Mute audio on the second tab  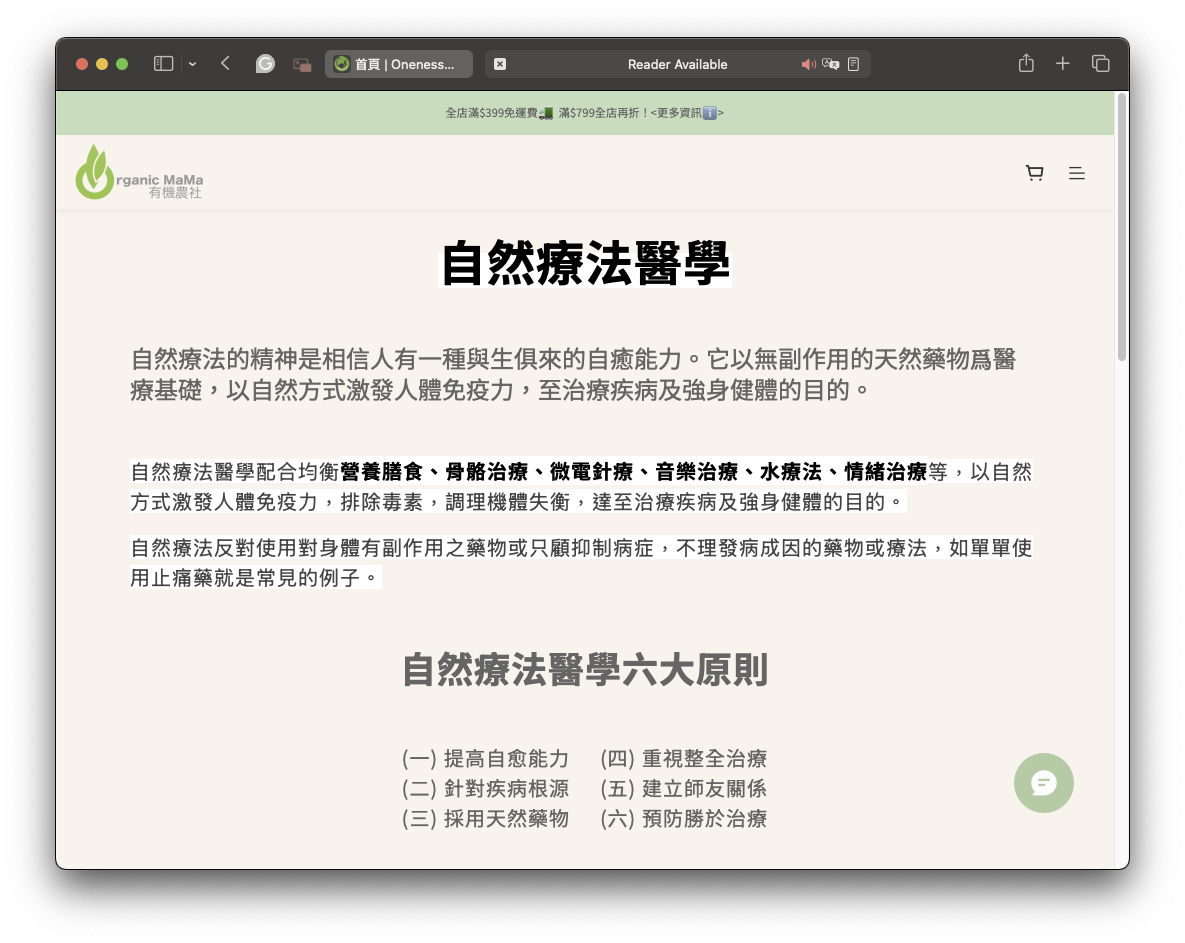tap(808, 63)
